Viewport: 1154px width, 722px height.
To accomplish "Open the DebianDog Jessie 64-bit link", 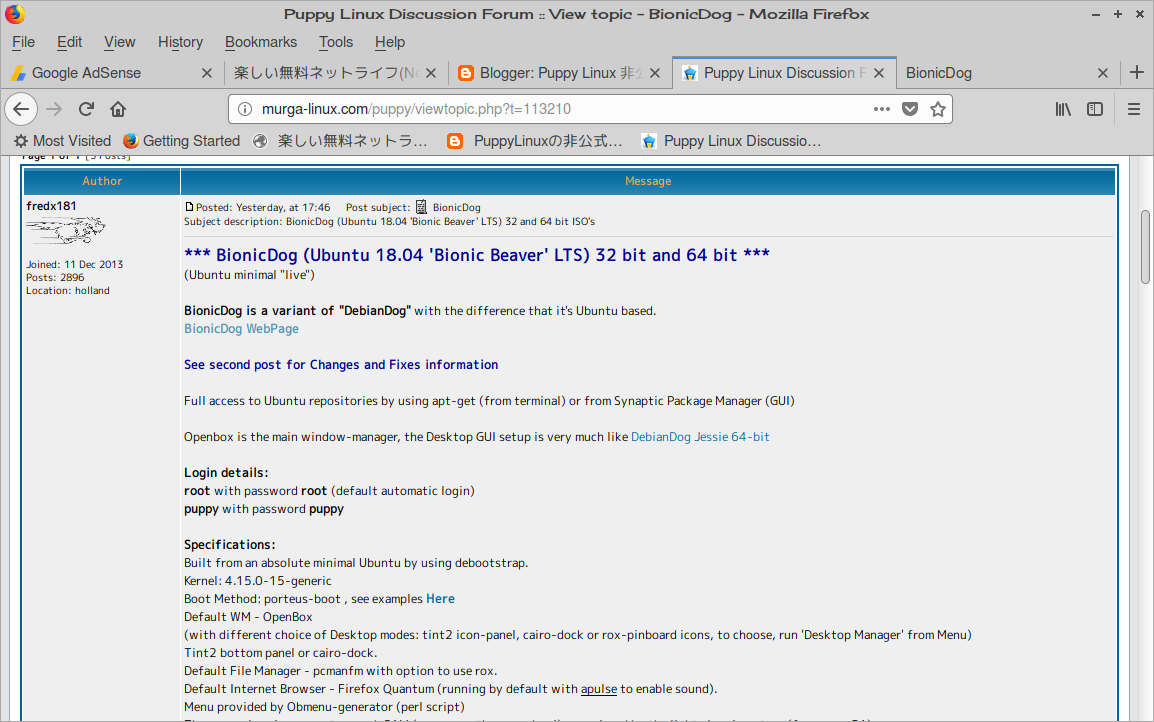I will pyautogui.click(x=700, y=436).
